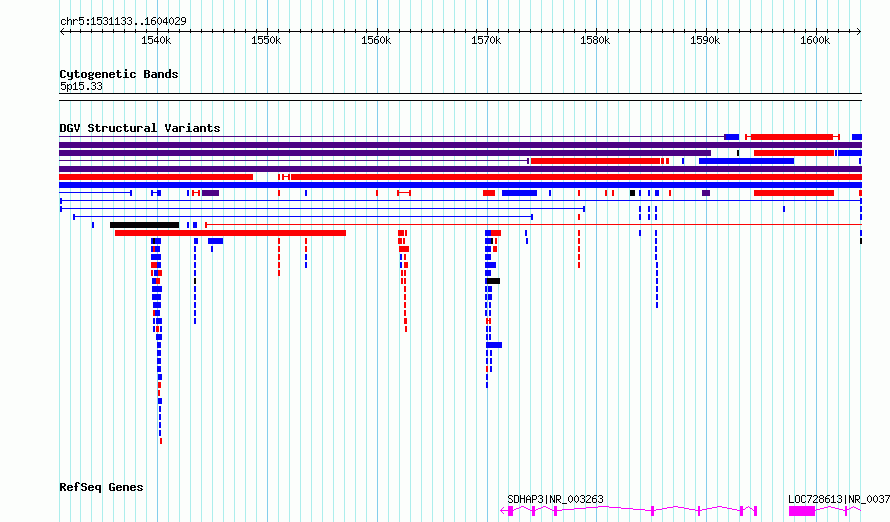Click the SDHAP3 gene exon-intron glyph
The width and height of the screenshot is (890, 522).
pyautogui.click(x=628, y=511)
